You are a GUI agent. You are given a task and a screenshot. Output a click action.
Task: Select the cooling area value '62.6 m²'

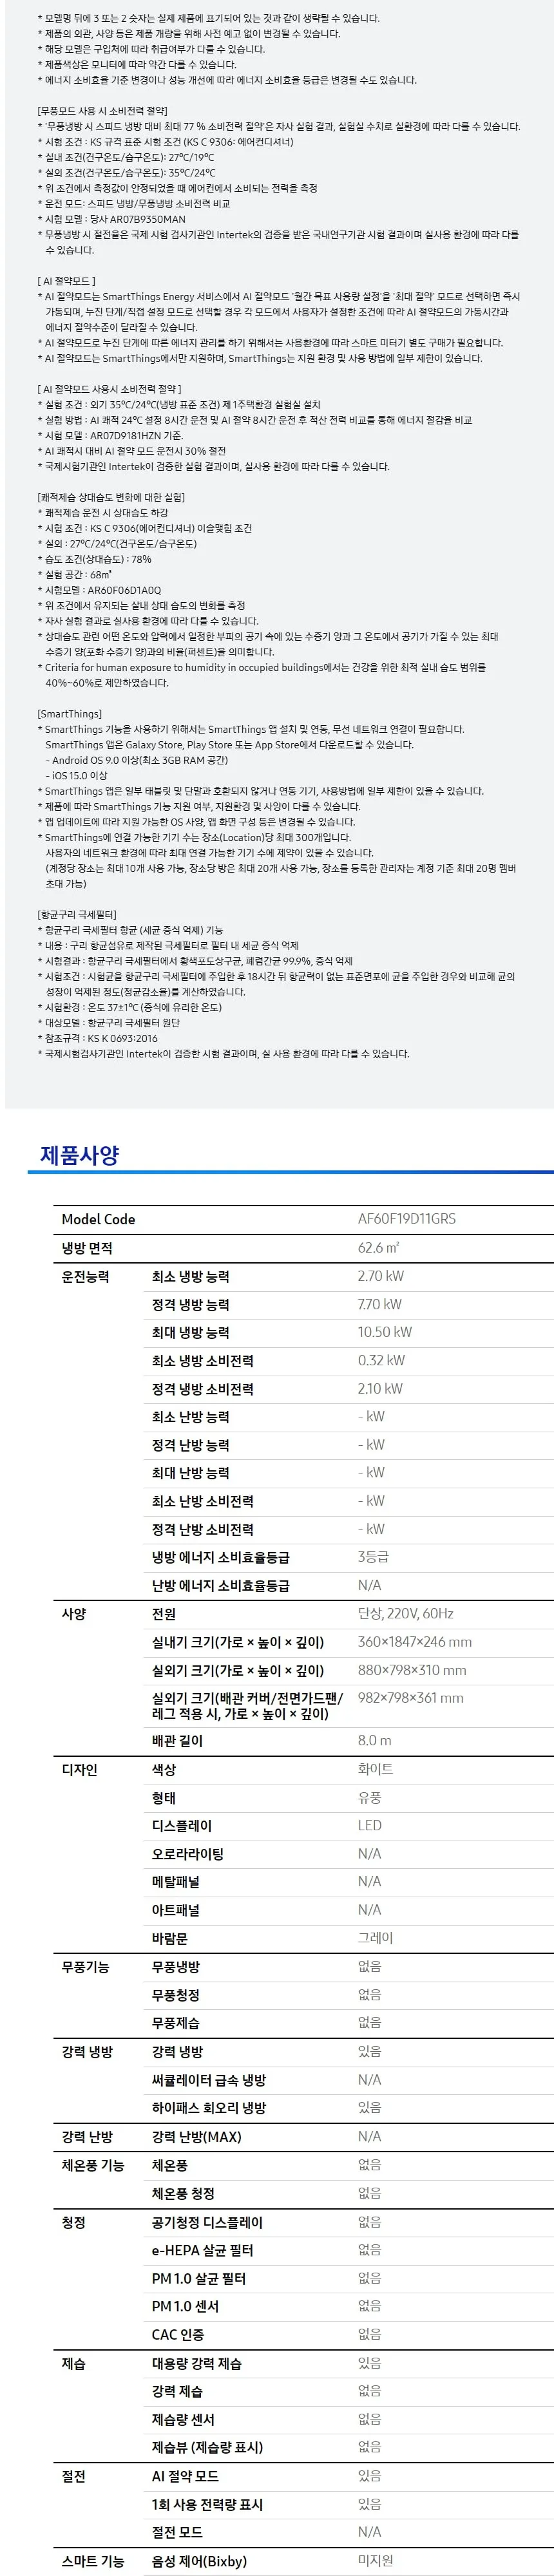378,1248
